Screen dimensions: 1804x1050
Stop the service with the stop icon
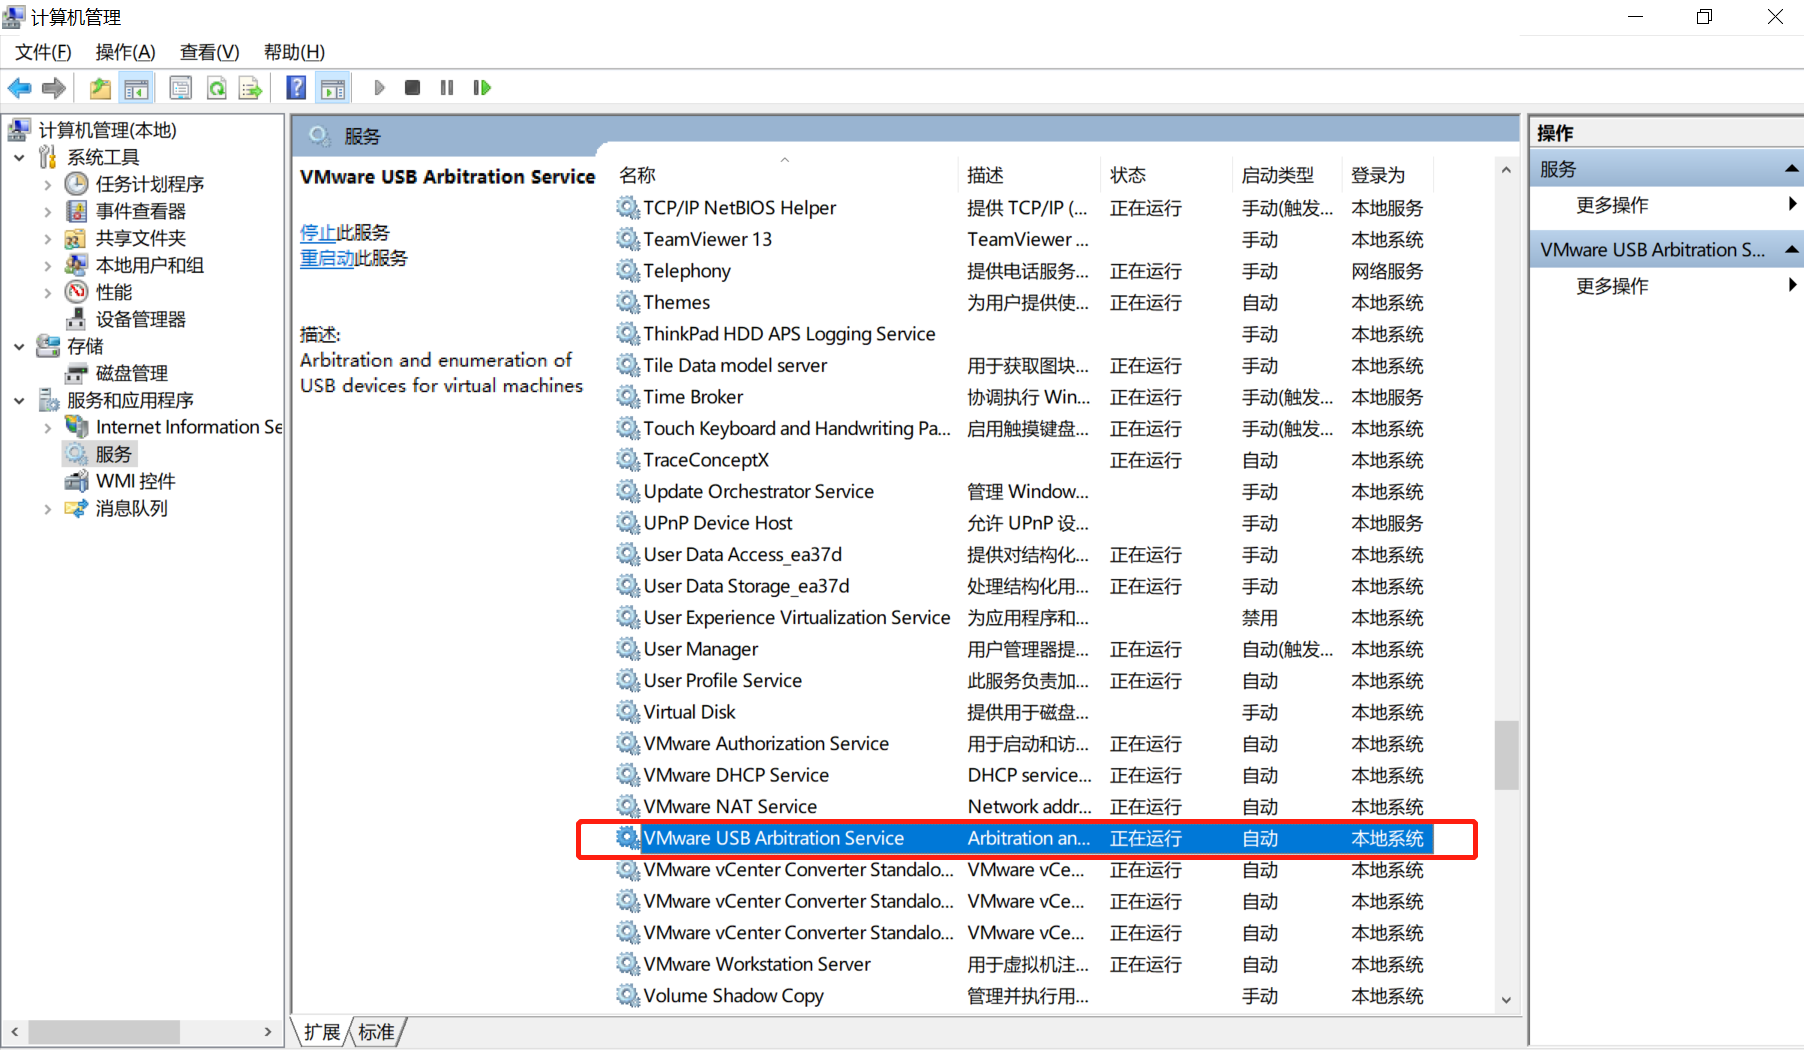[x=412, y=87]
